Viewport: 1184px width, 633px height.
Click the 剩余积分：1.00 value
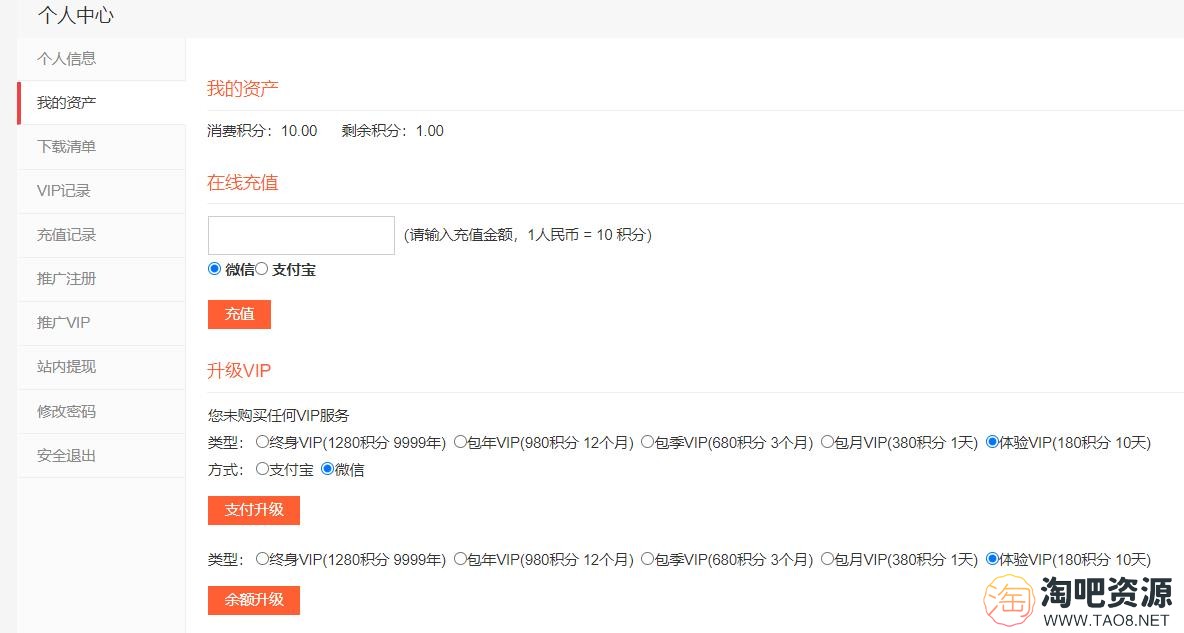(x=393, y=131)
